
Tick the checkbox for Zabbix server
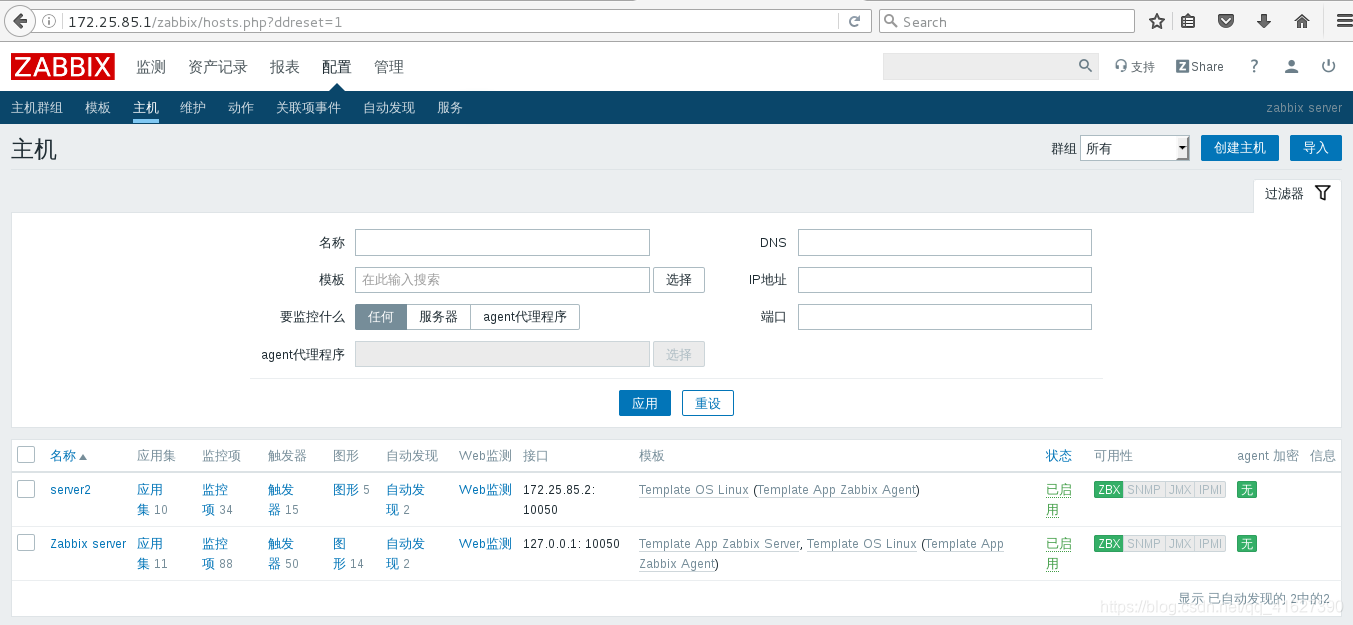pyautogui.click(x=26, y=543)
